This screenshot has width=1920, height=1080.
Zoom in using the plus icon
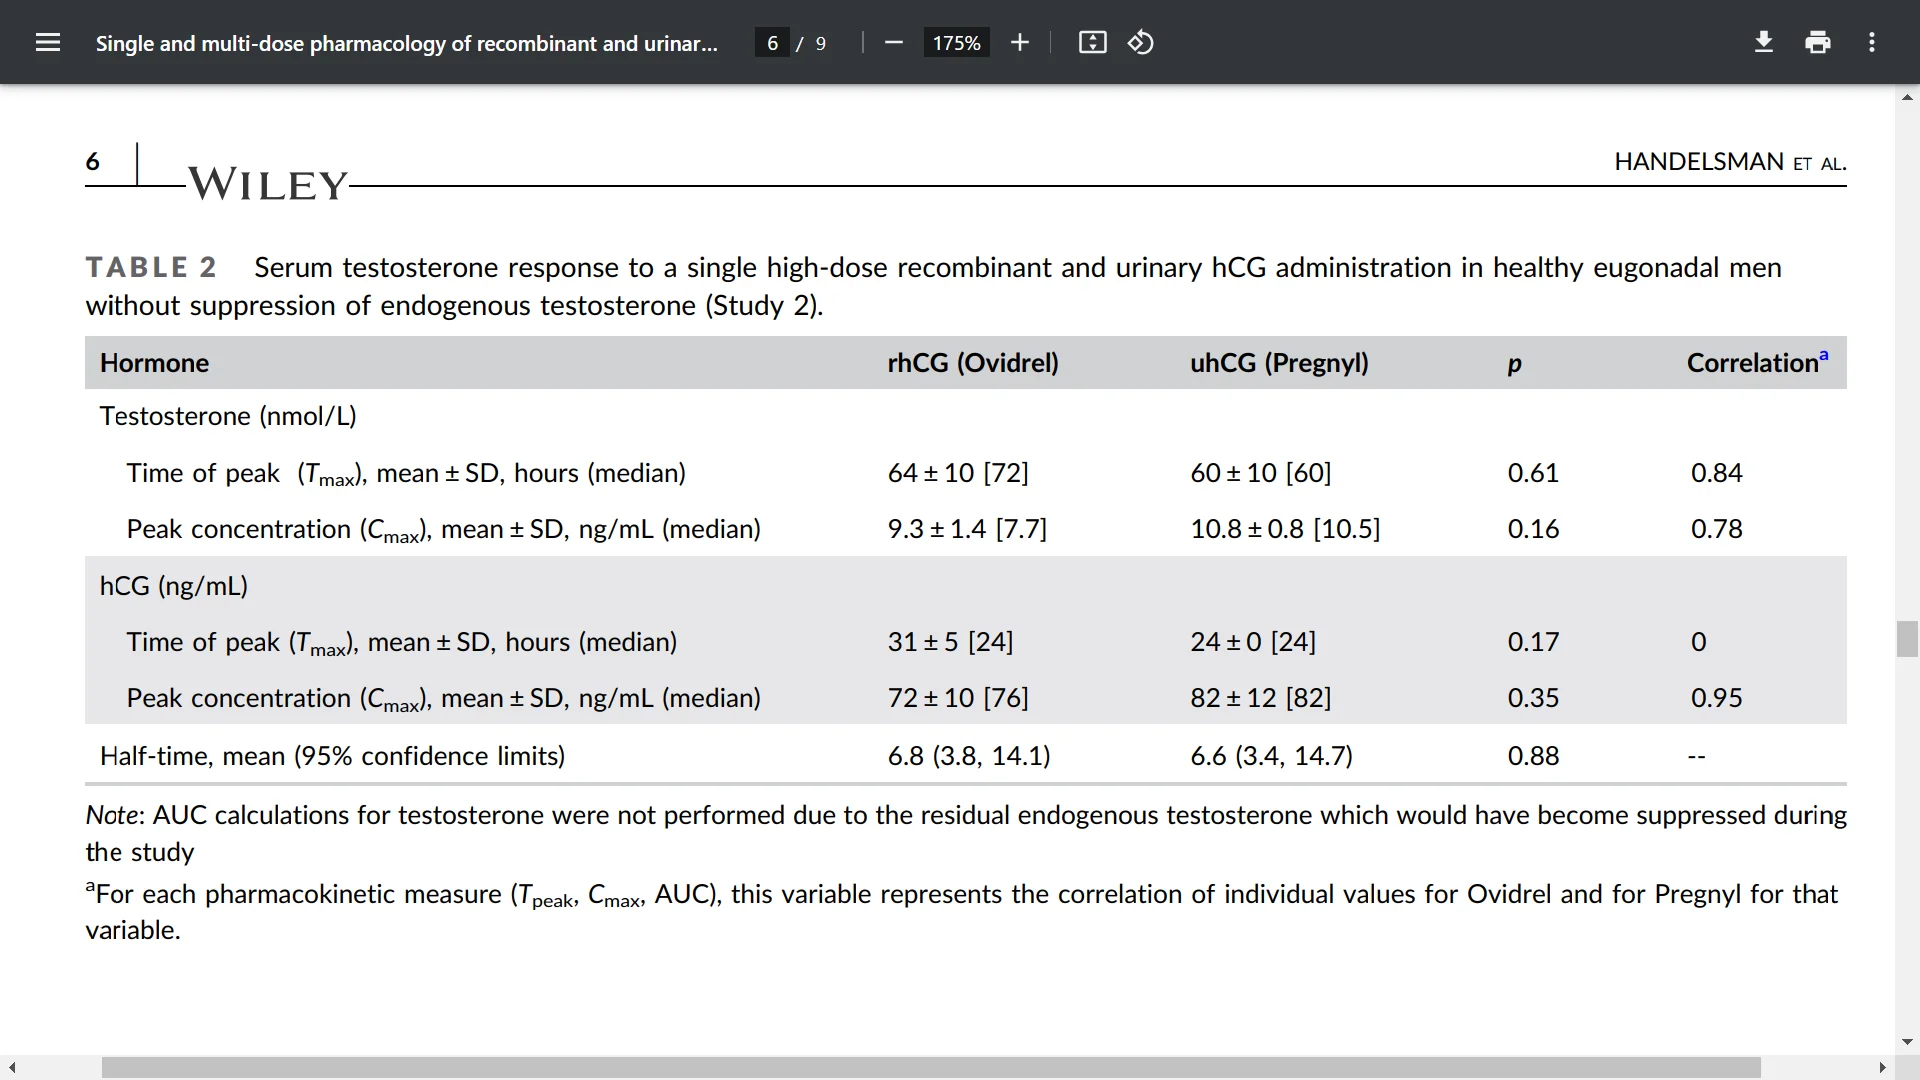click(x=1019, y=42)
